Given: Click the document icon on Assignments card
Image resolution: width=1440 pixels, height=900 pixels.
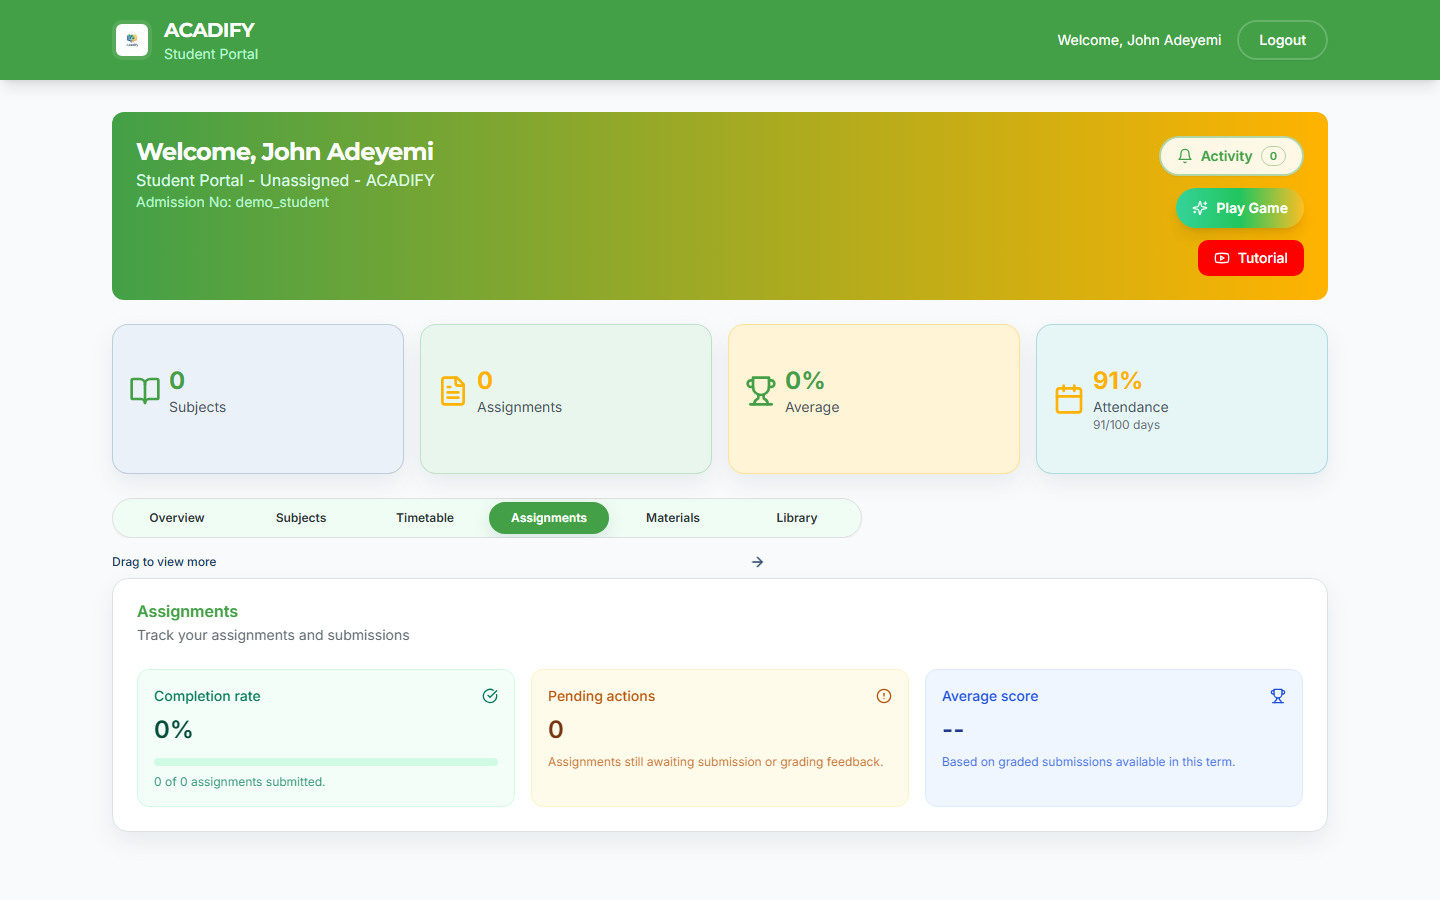Looking at the screenshot, I should click(453, 391).
